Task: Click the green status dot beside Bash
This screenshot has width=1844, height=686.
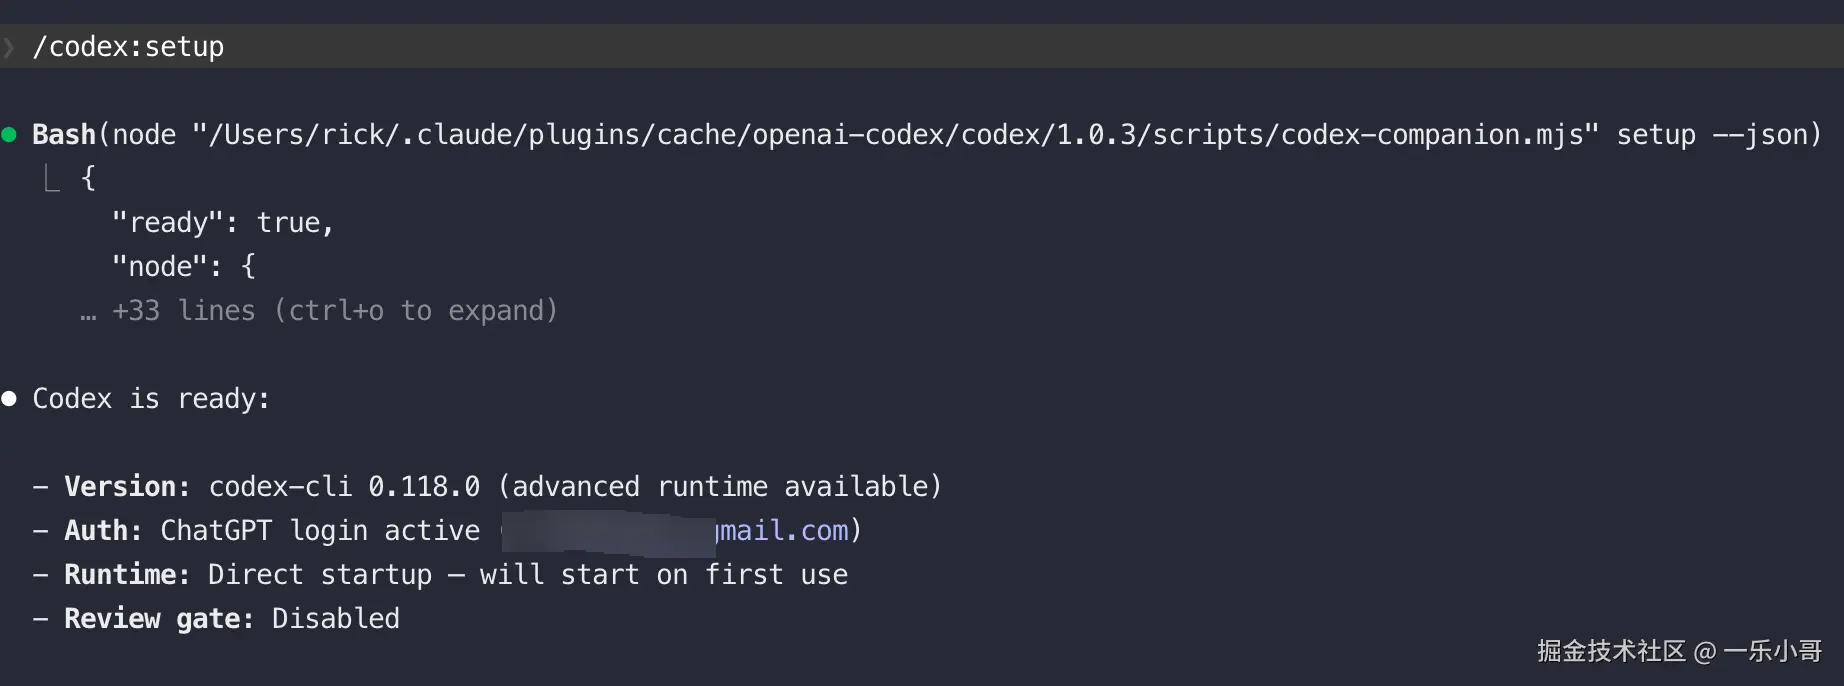Action: coord(9,135)
